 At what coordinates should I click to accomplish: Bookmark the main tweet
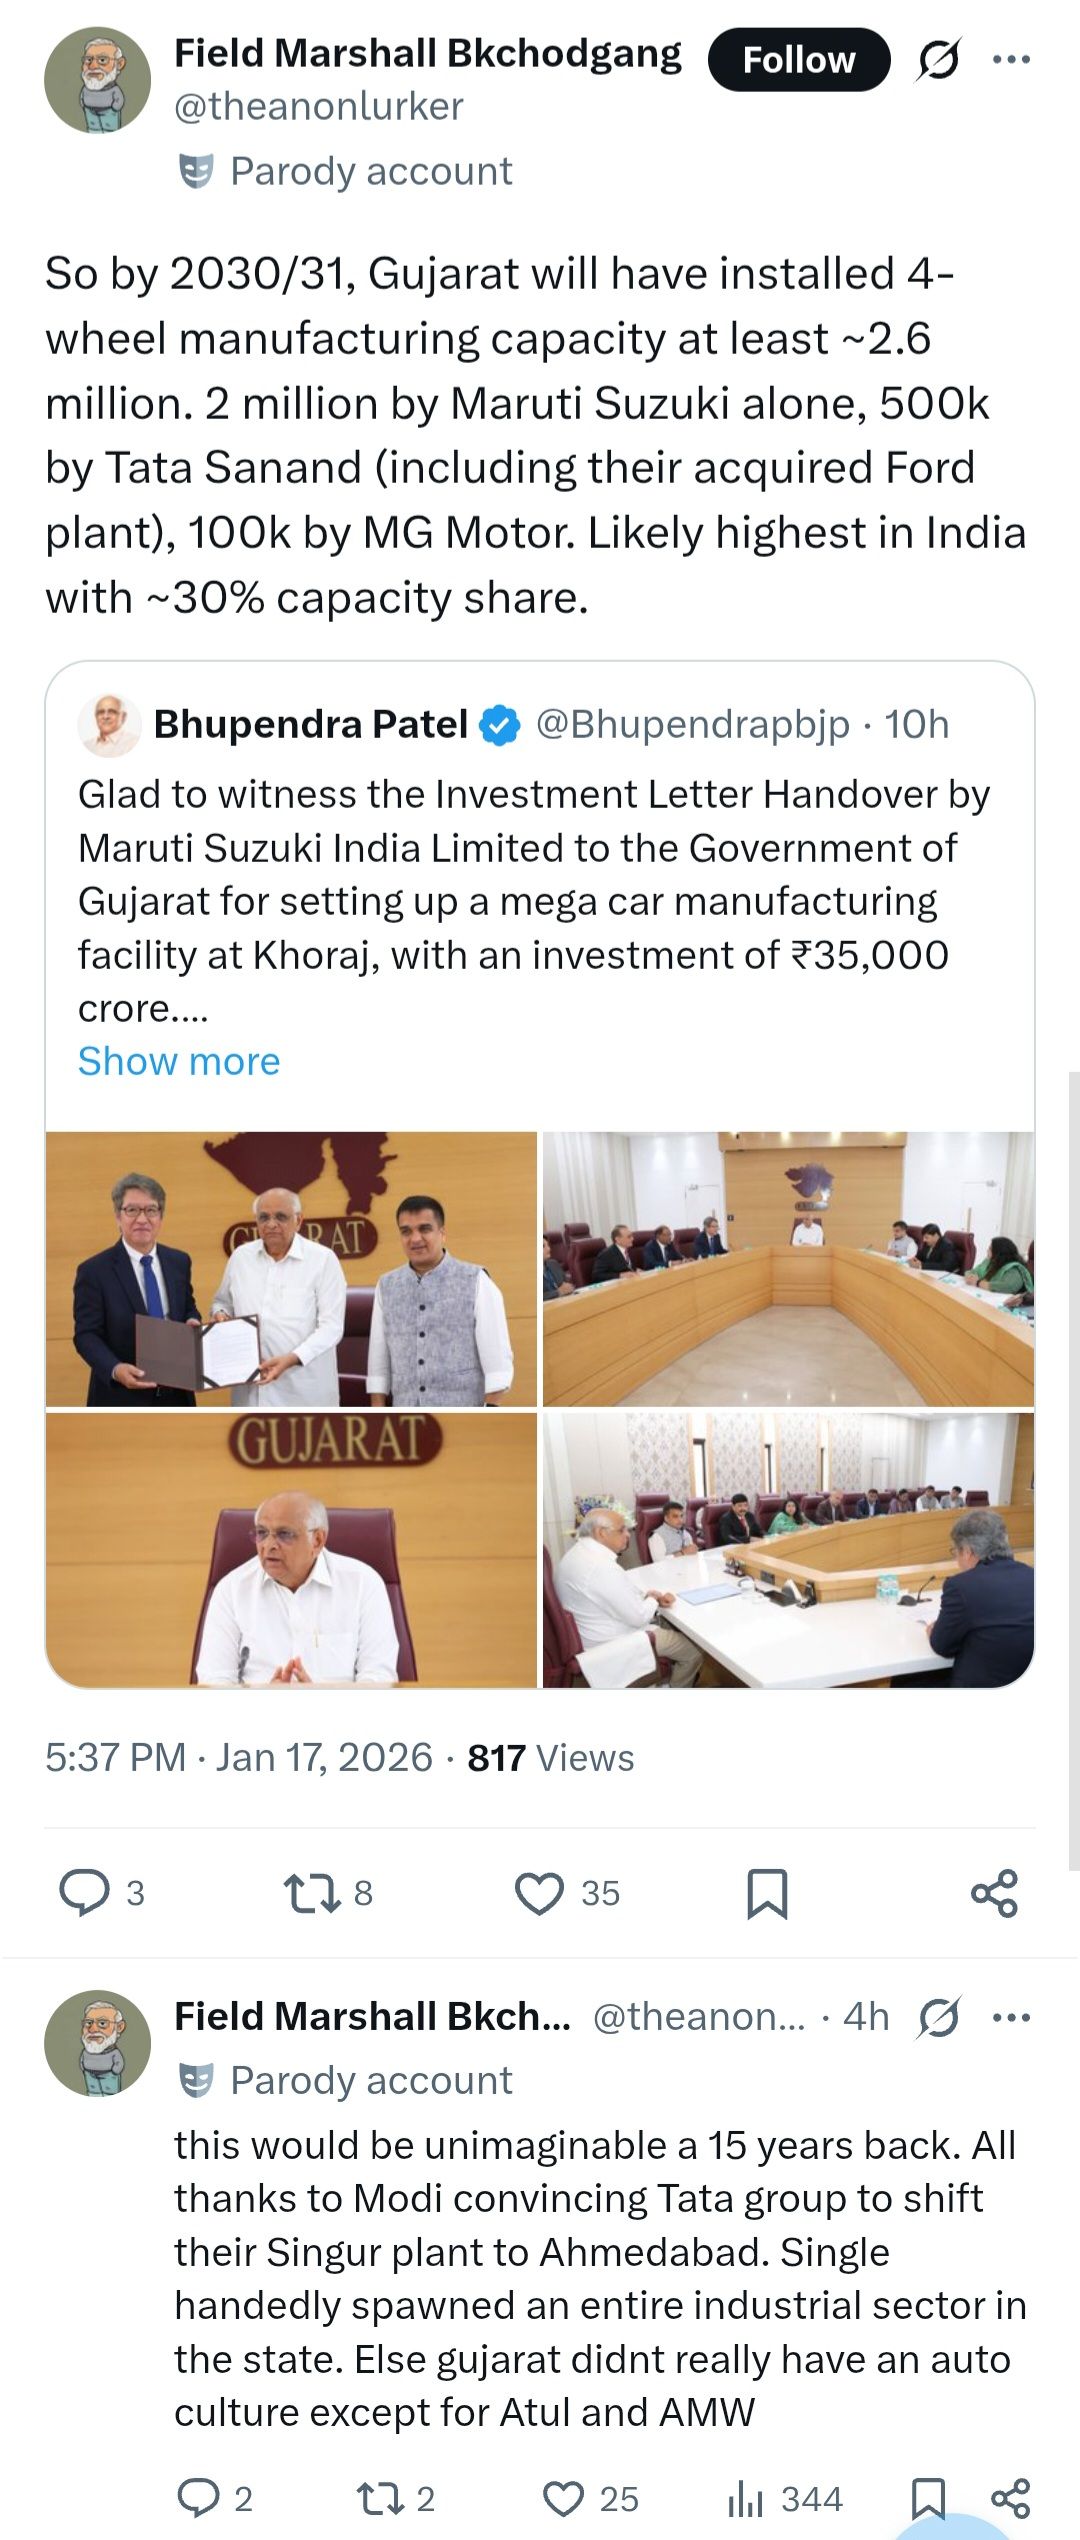tap(767, 1892)
